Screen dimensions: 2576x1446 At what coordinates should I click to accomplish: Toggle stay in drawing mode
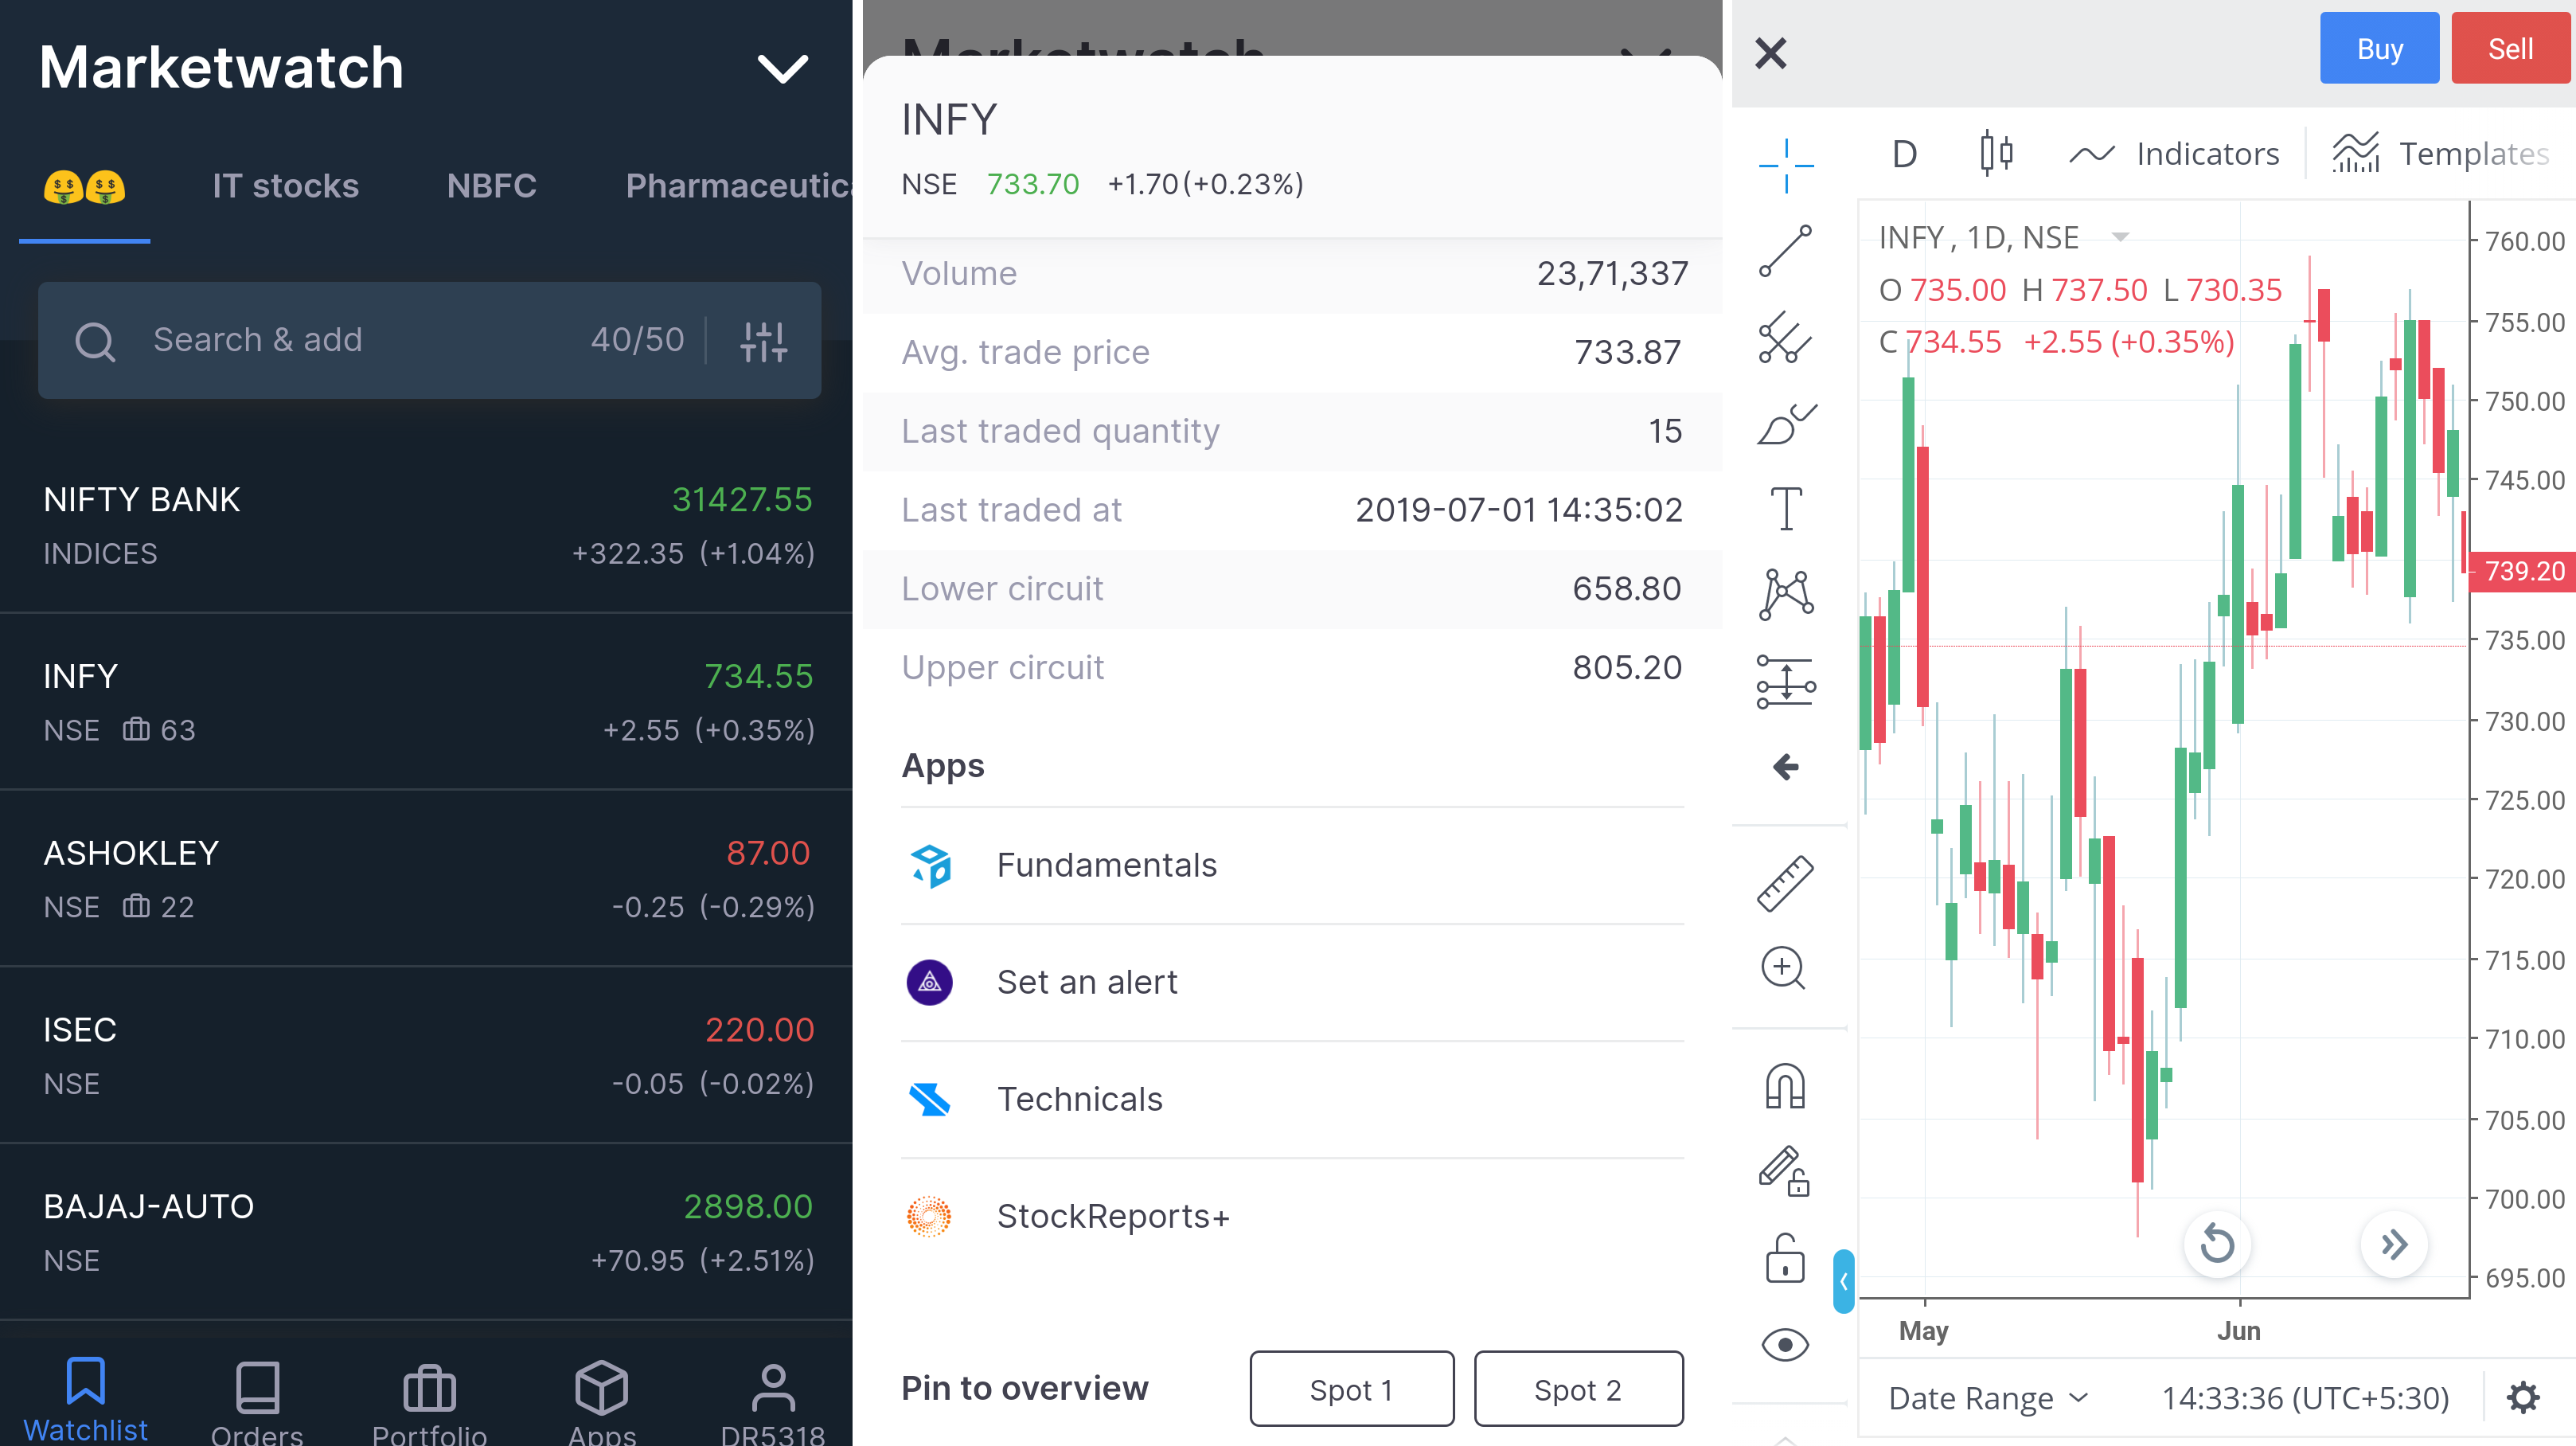pyautogui.click(x=1785, y=1171)
